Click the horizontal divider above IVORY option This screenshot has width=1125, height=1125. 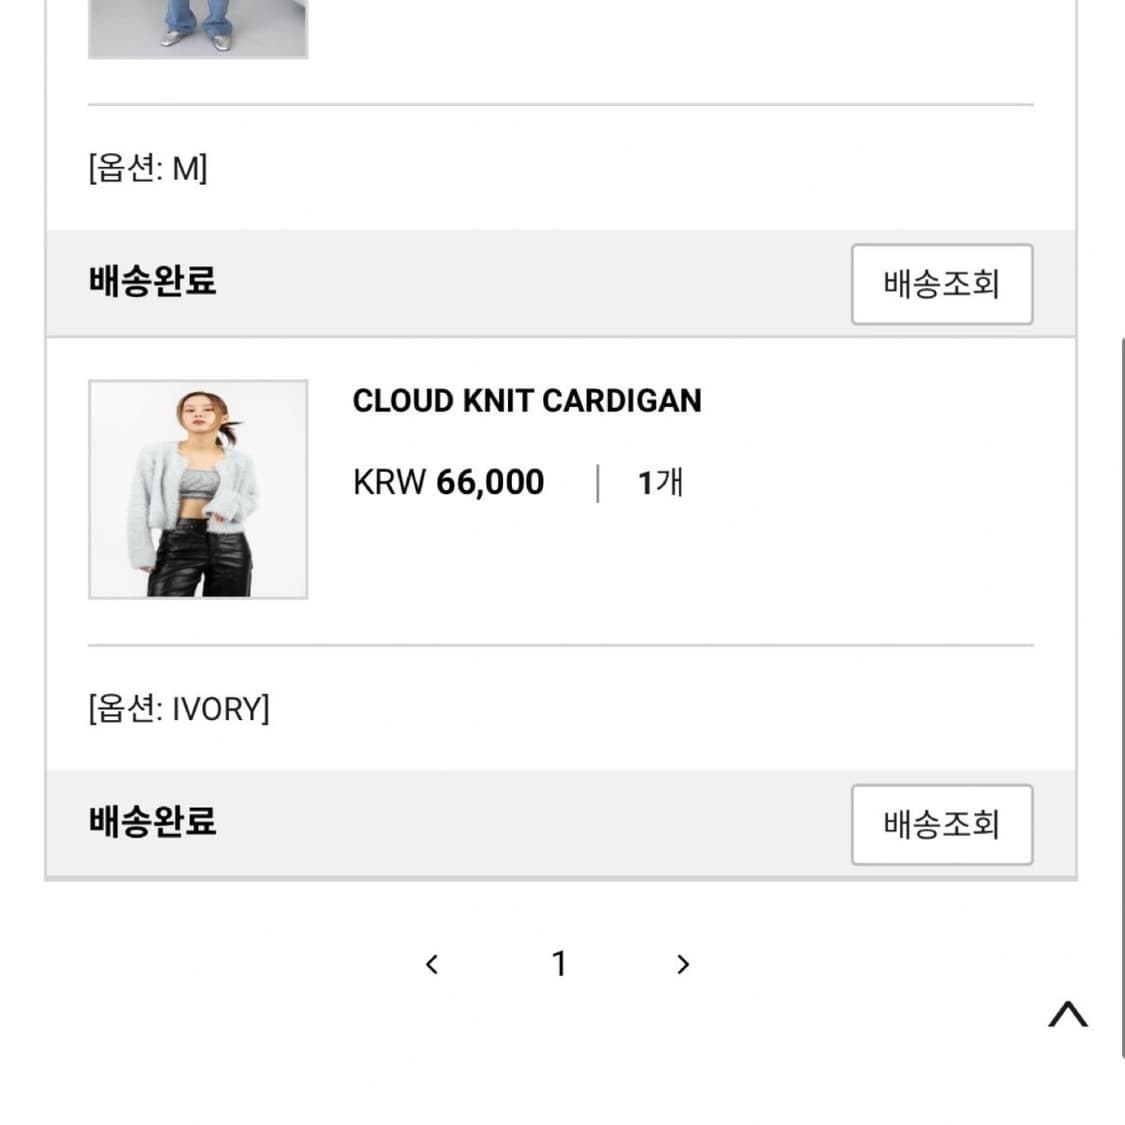560,646
